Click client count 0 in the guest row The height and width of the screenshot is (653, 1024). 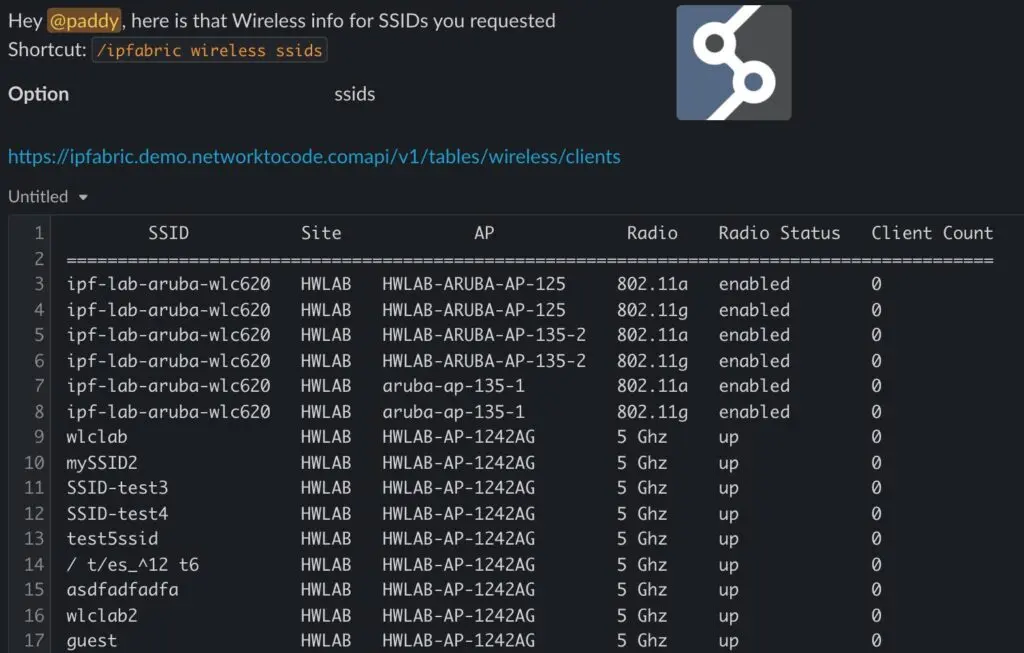coord(876,641)
